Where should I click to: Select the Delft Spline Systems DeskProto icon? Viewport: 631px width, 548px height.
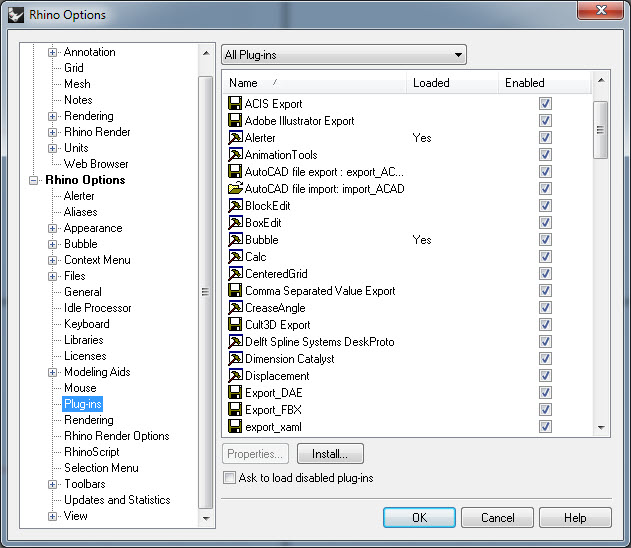235,342
